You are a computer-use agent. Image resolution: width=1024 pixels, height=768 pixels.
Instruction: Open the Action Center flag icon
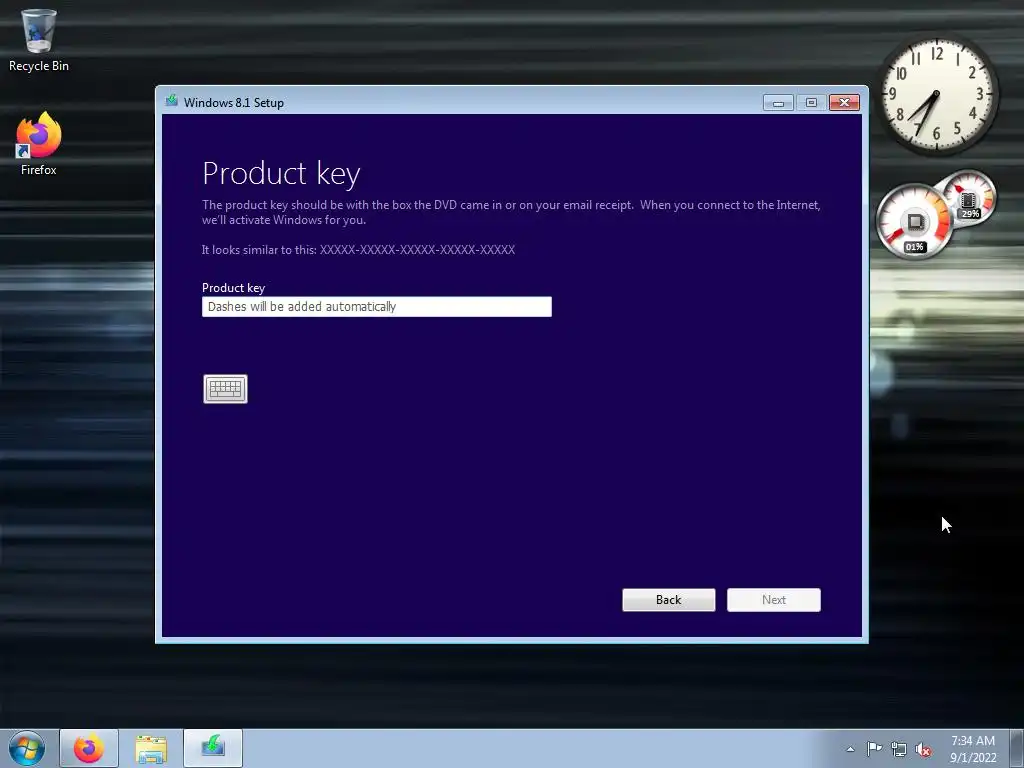874,749
